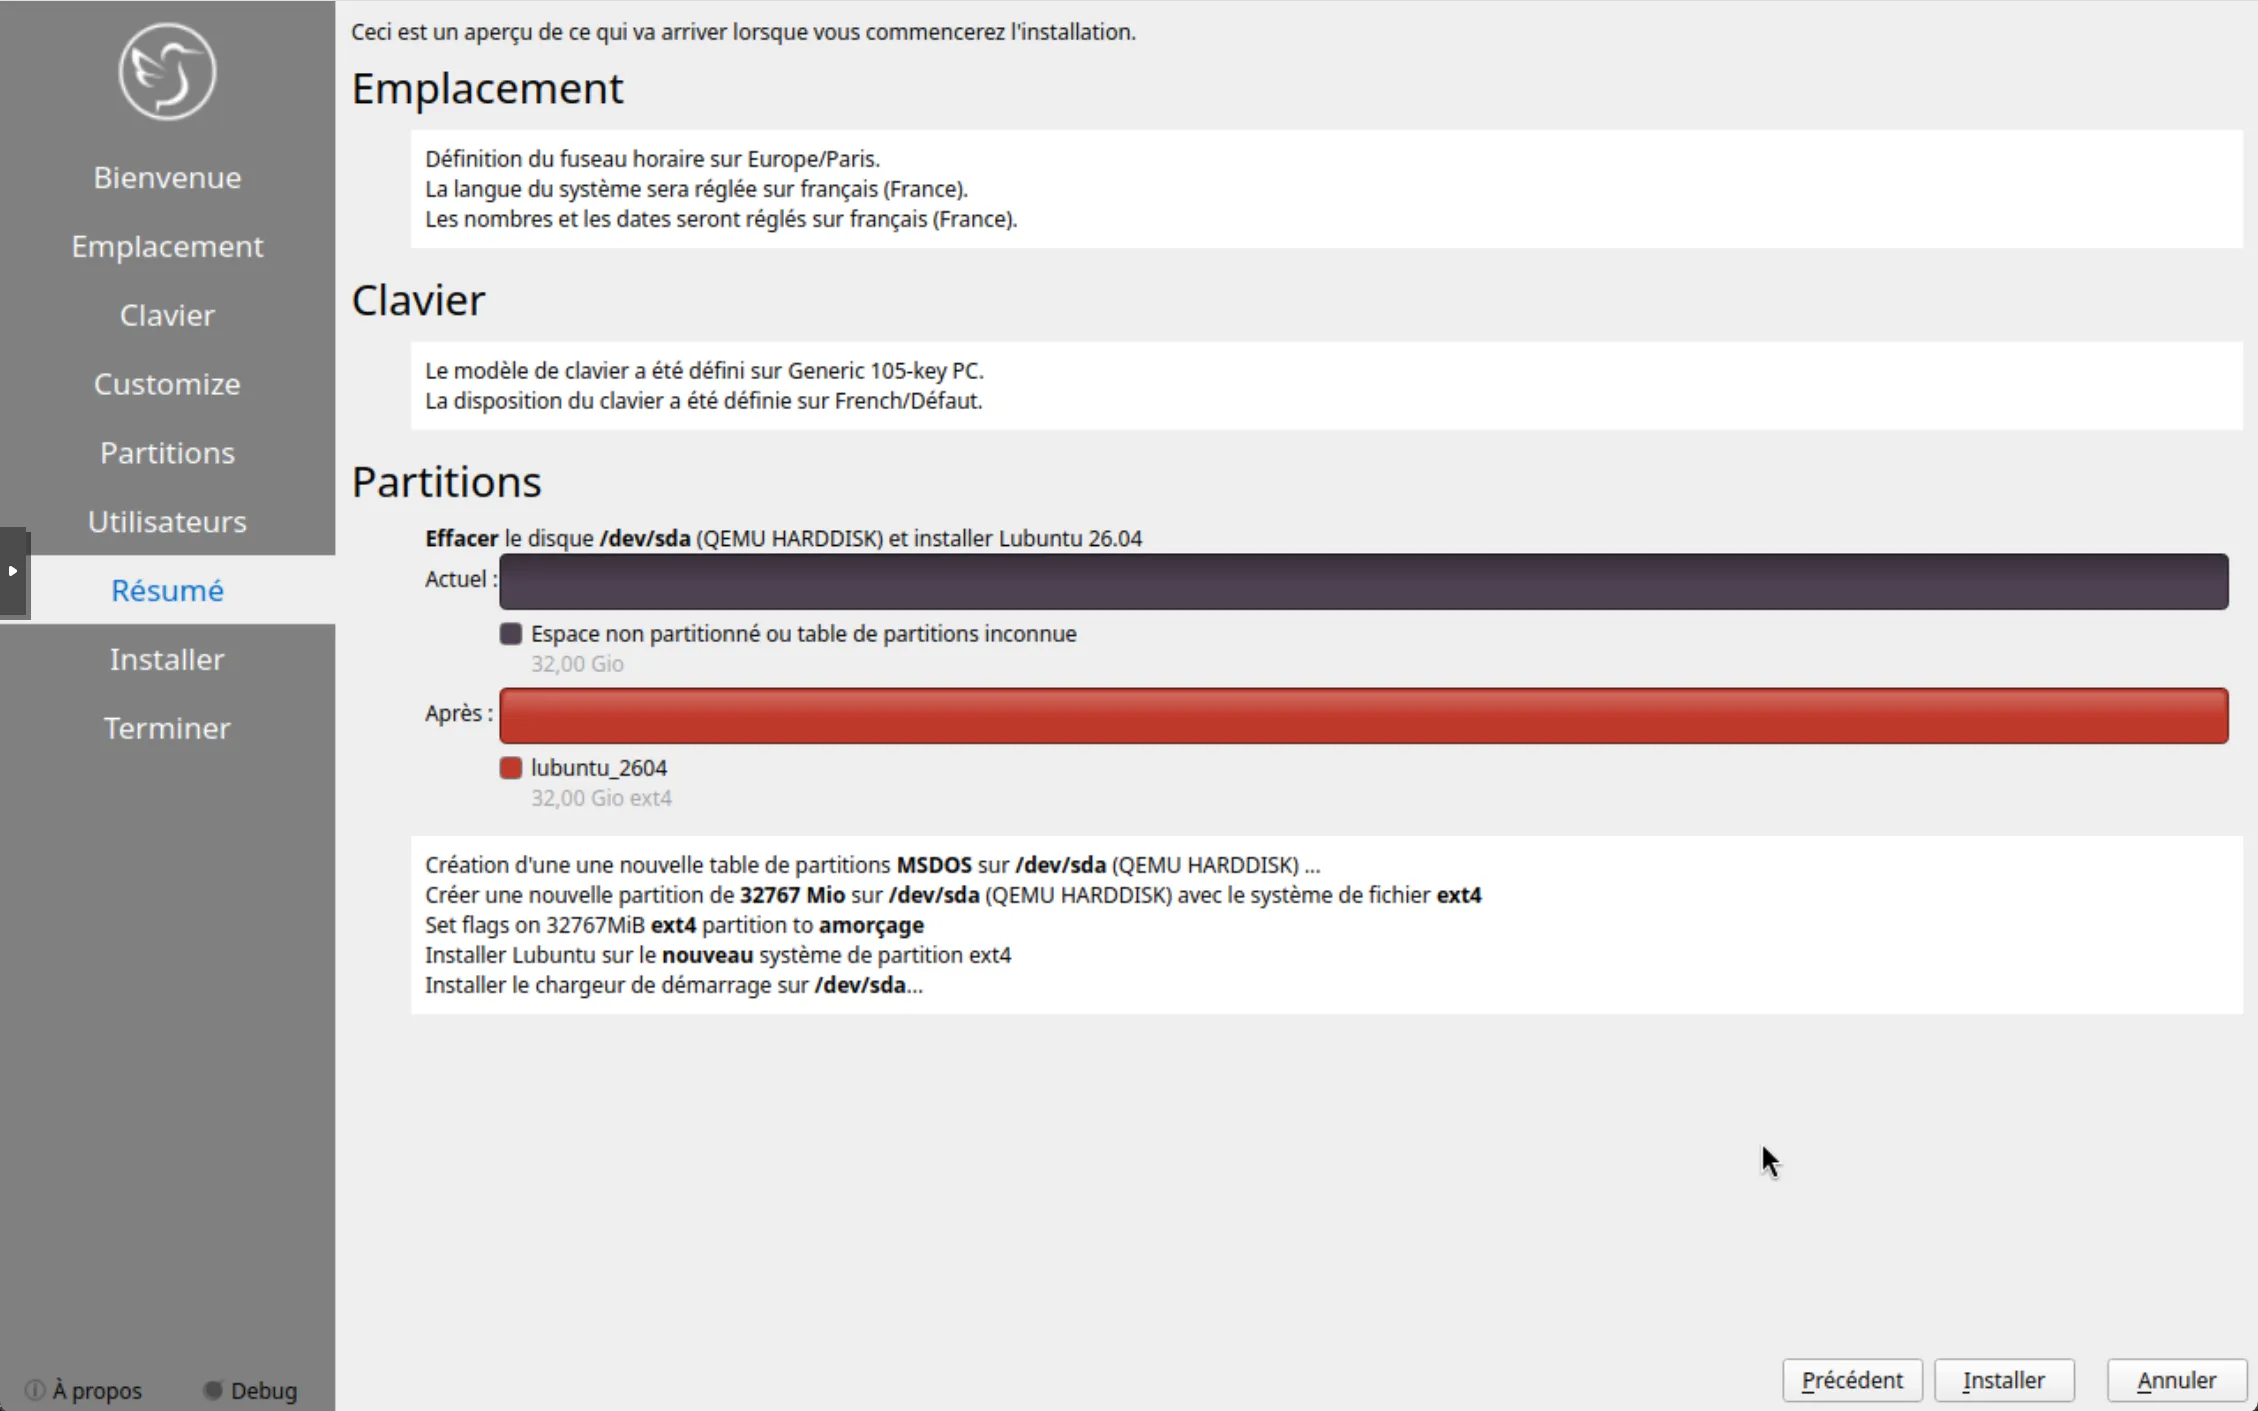Viewport: 2258px width, 1411px height.
Task: Click the dark unpartitioned space legend swatch
Action: [511, 634]
